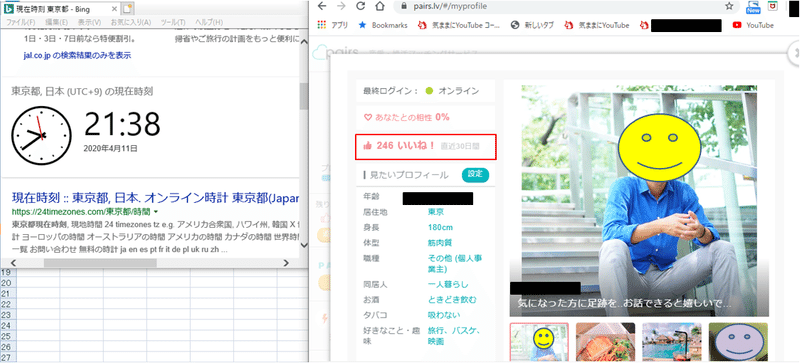
Task: Select the food photo thumbnail
Action: [605, 341]
